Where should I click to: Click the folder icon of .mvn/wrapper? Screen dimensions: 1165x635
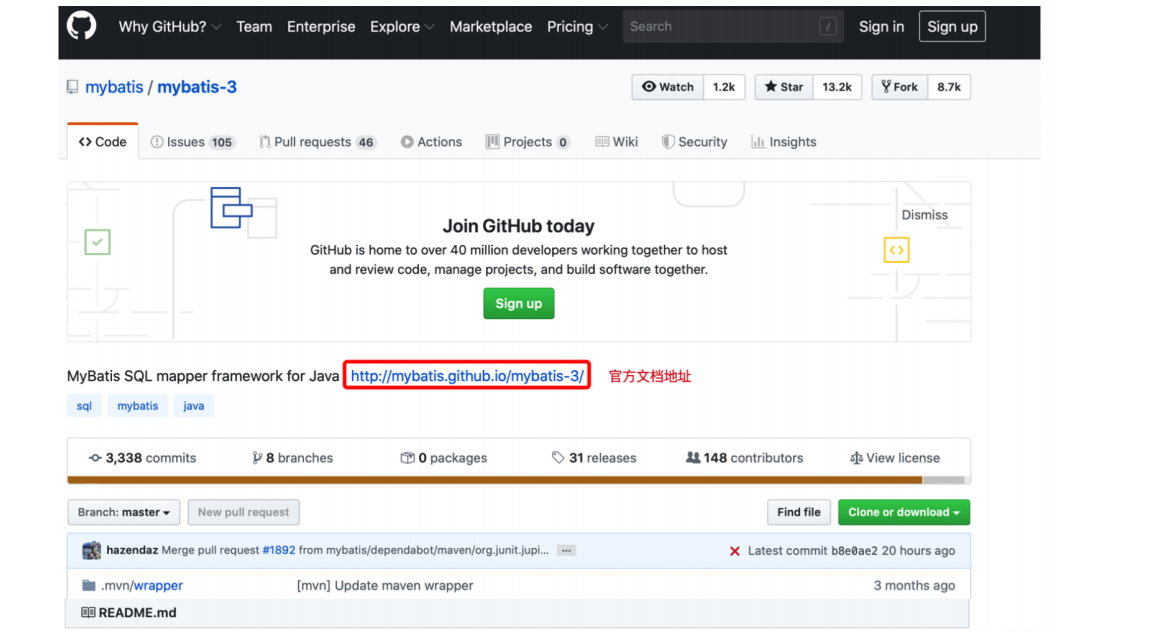(88, 585)
